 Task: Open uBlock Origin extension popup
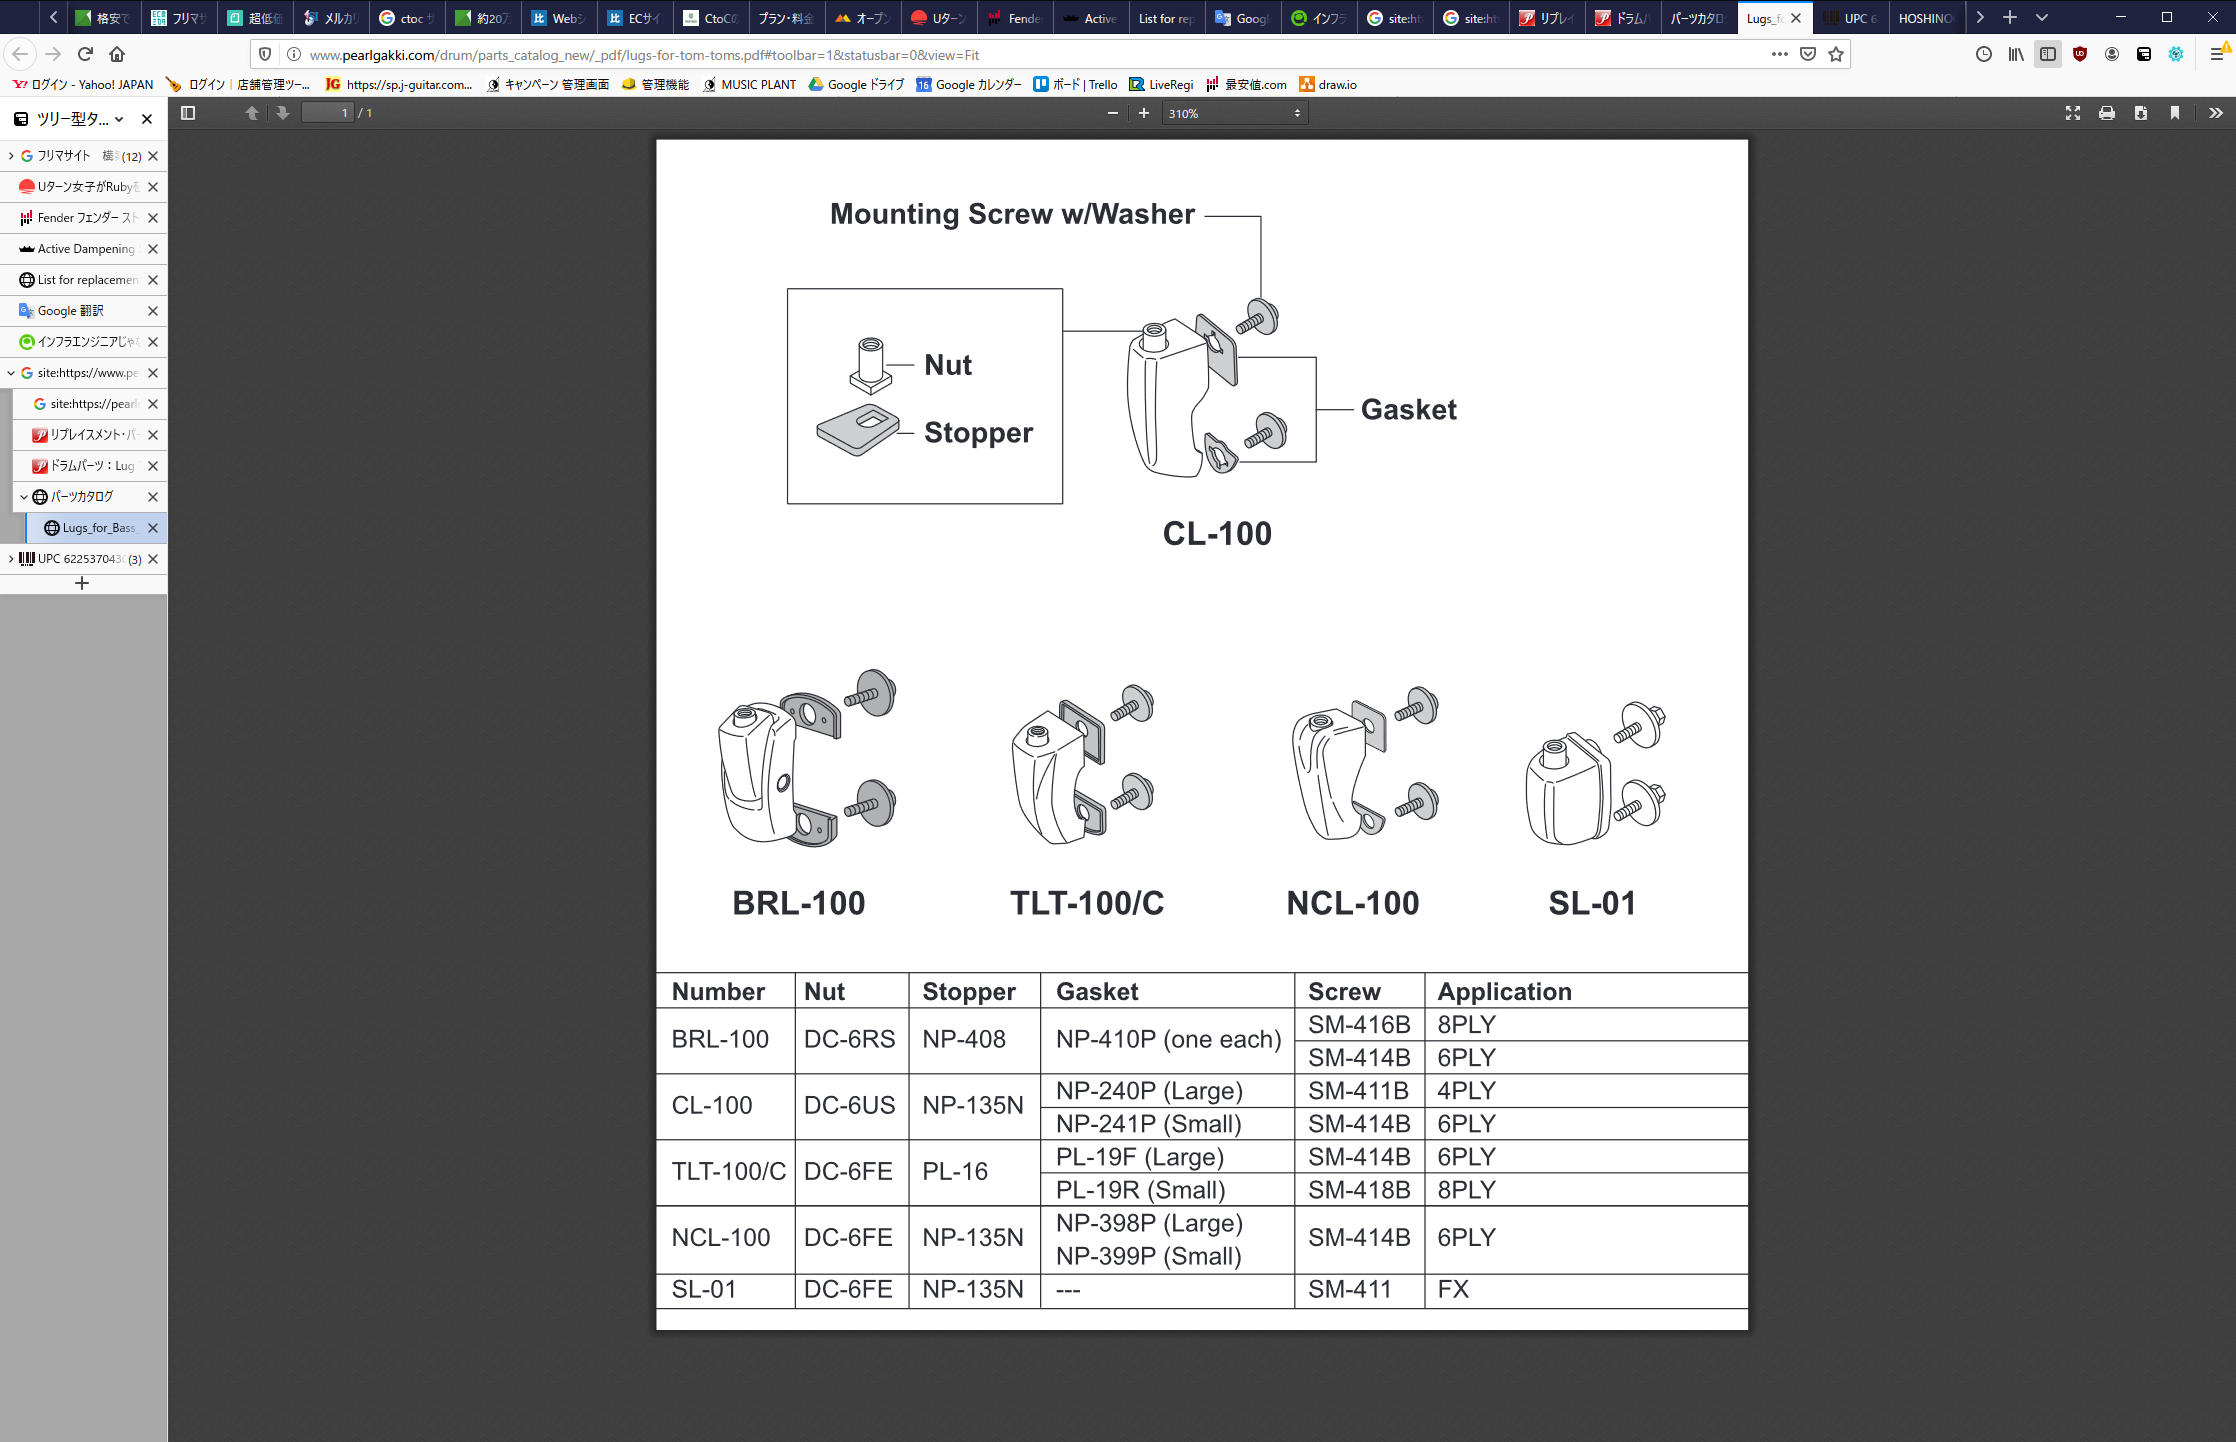click(x=2080, y=54)
